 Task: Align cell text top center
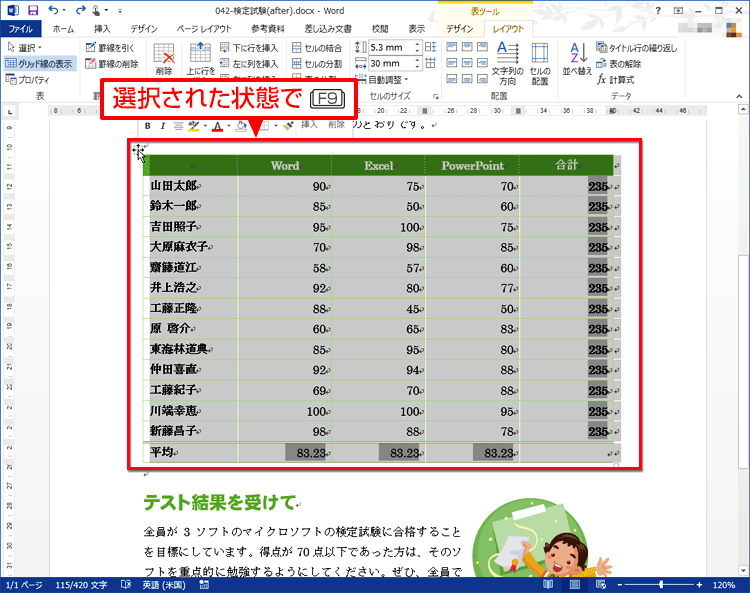(x=467, y=47)
